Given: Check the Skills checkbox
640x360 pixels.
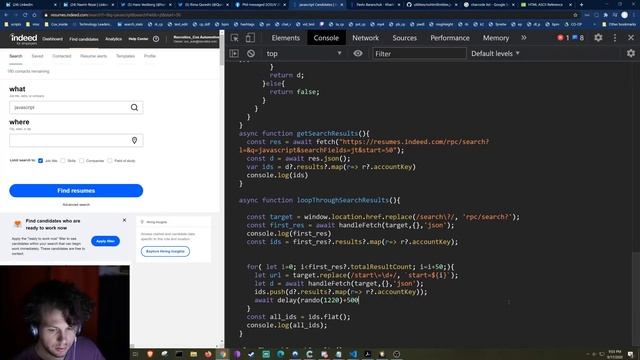Looking at the screenshot, I should click(63, 161).
